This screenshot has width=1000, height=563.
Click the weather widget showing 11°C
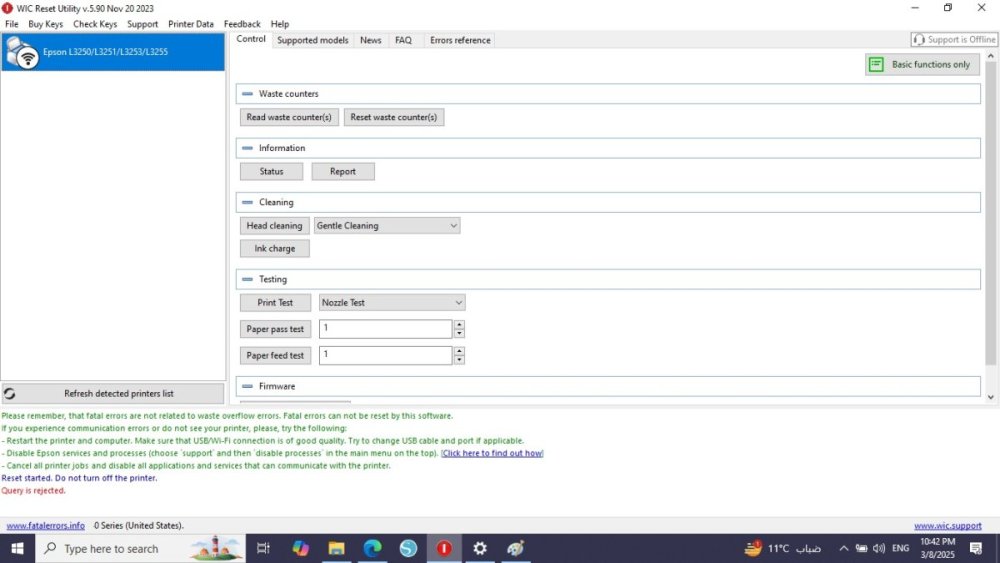click(782, 548)
